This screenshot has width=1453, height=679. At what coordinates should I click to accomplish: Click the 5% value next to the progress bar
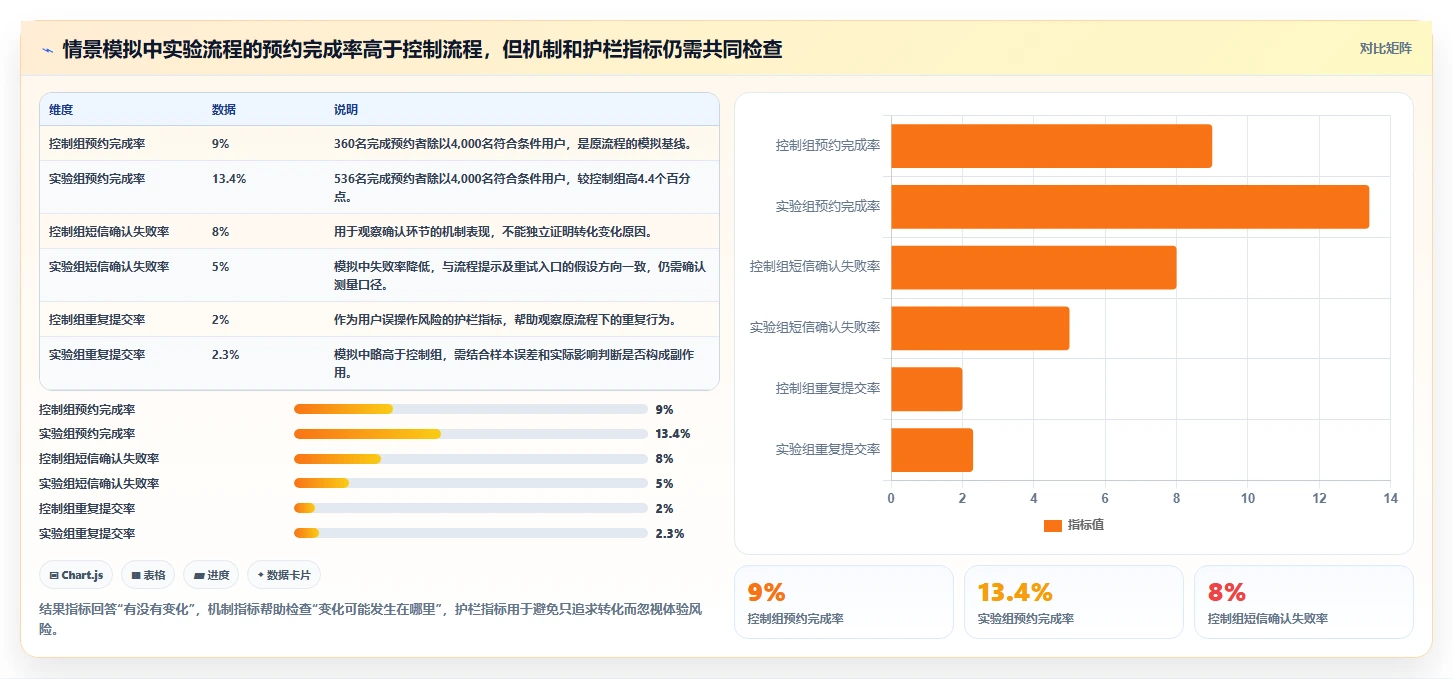tap(665, 484)
